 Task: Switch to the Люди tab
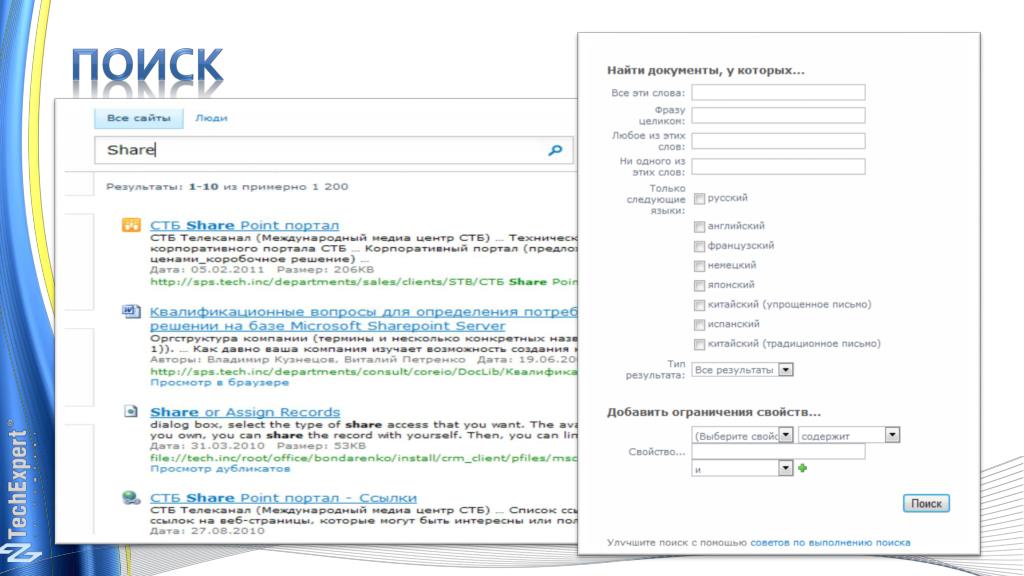[211, 118]
